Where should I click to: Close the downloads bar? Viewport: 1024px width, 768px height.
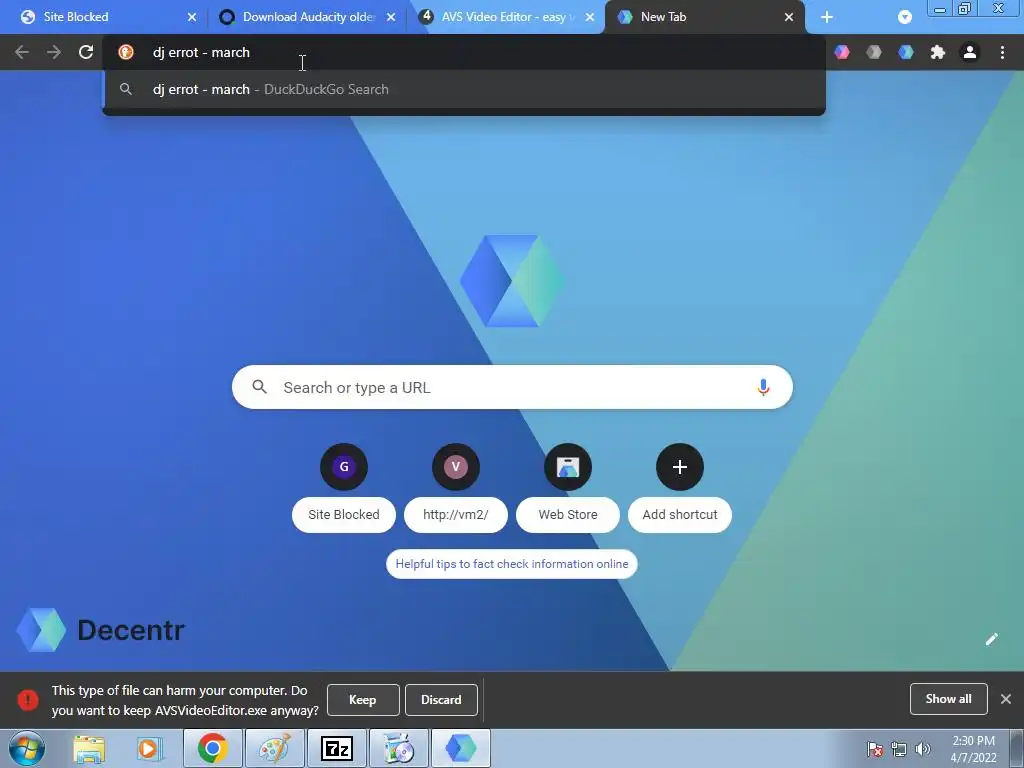tap(1006, 699)
